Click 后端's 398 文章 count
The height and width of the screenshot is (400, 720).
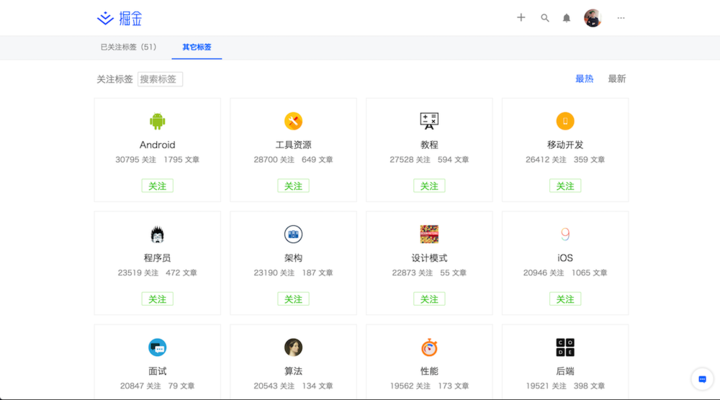point(589,386)
